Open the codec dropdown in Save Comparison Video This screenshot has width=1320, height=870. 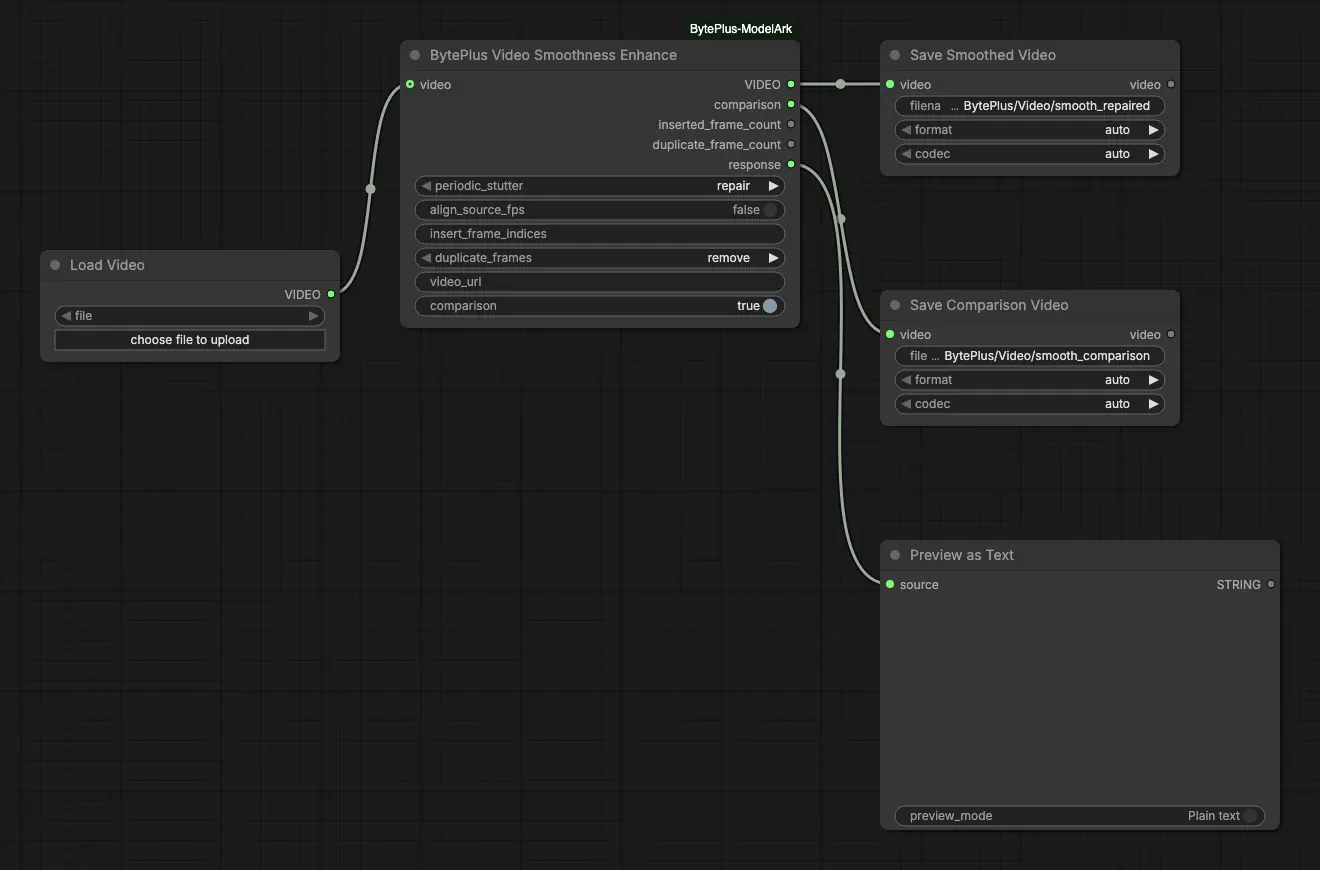1030,404
